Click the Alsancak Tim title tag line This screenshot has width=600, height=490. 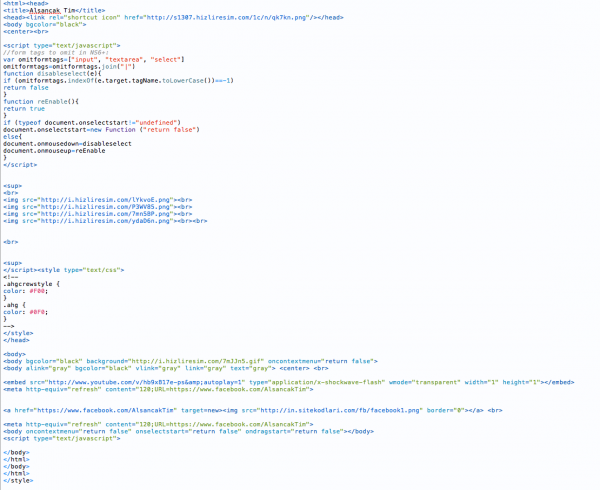[54, 10]
